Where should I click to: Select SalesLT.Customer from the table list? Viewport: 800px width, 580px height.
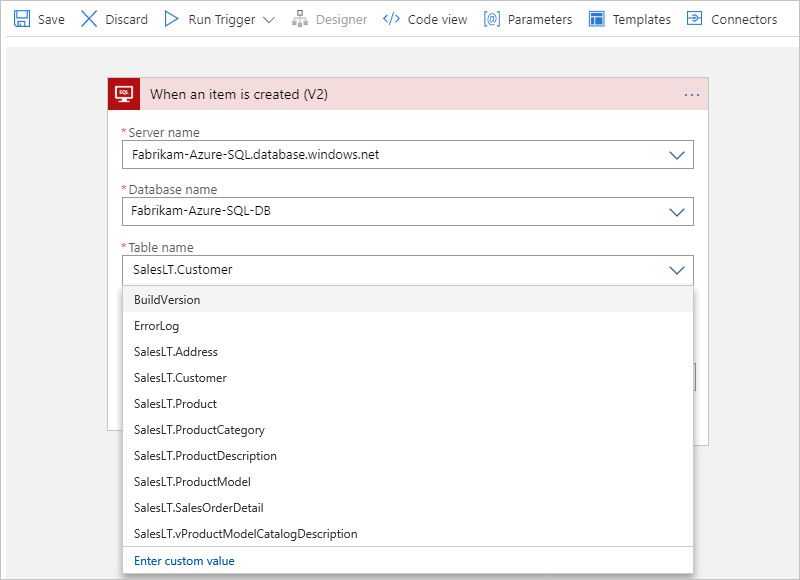[180, 377]
